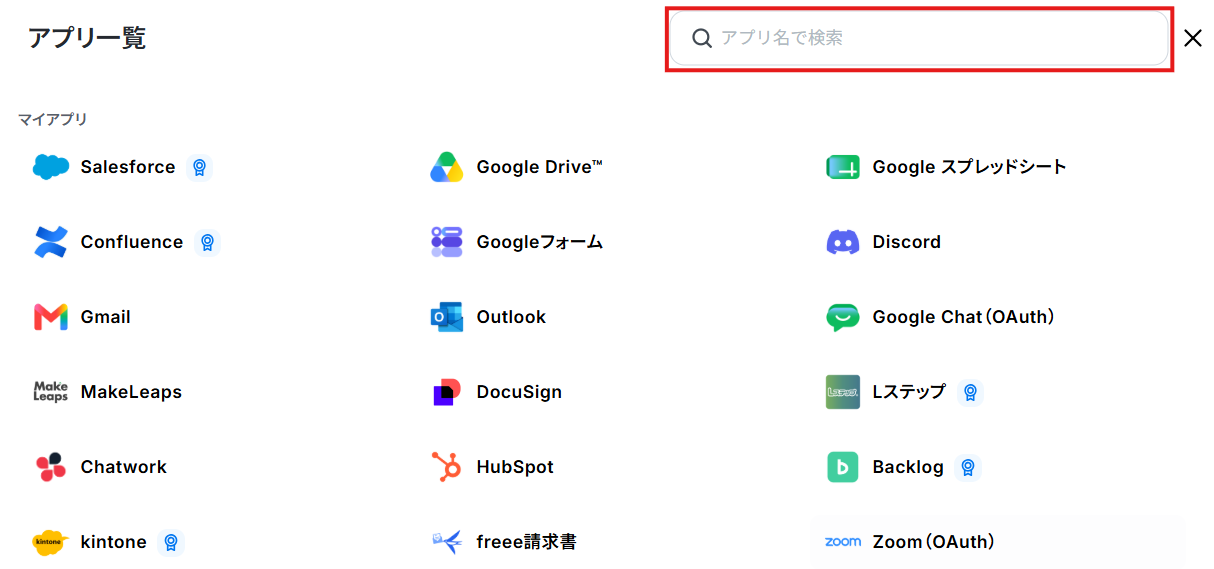Viewport: 1214px width, 569px height.
Task: Click the マイアプリ section heading
Action: pos(53,119)
